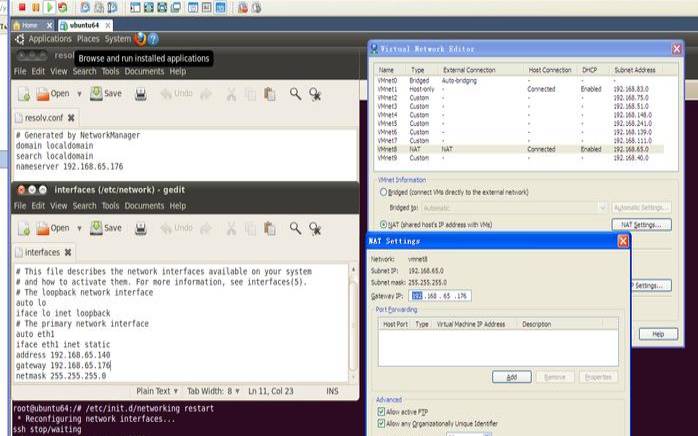The height and width of the screenshot is (436, 698).
Task: Take a snapshot using the clock icon
Action: [x=85, y=7]
